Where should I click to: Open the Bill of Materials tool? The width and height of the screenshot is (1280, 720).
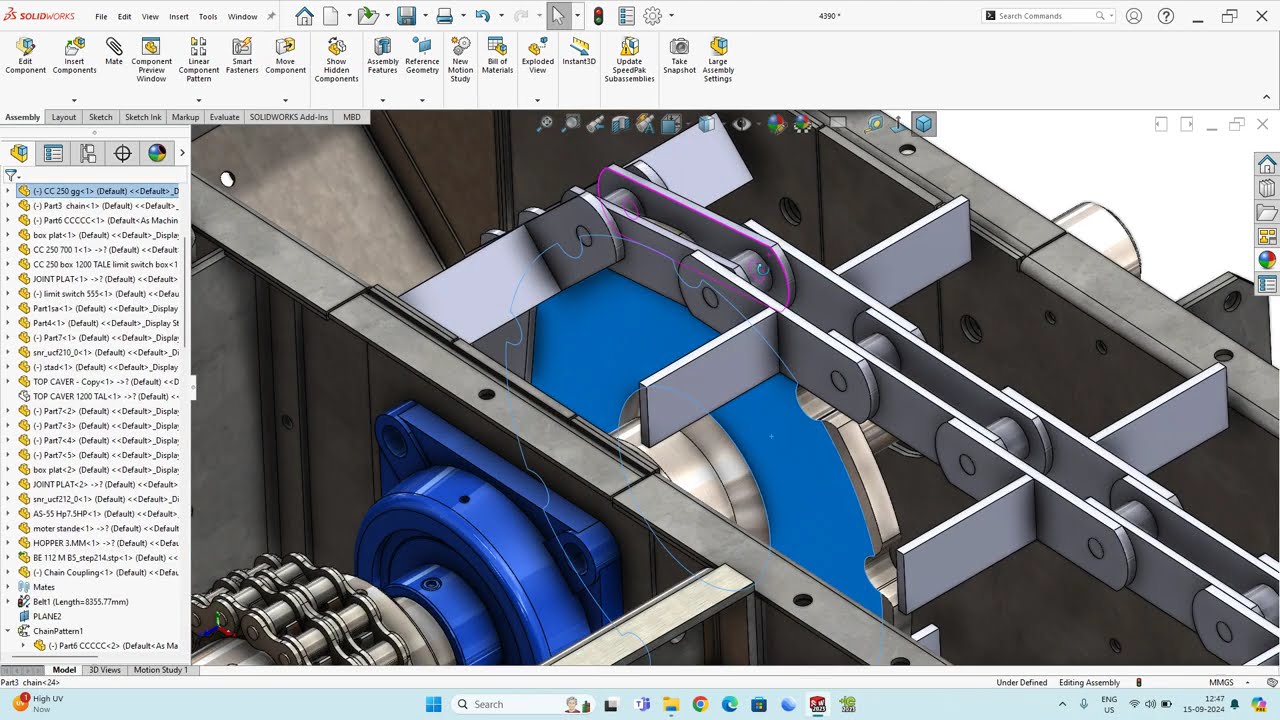497,55
